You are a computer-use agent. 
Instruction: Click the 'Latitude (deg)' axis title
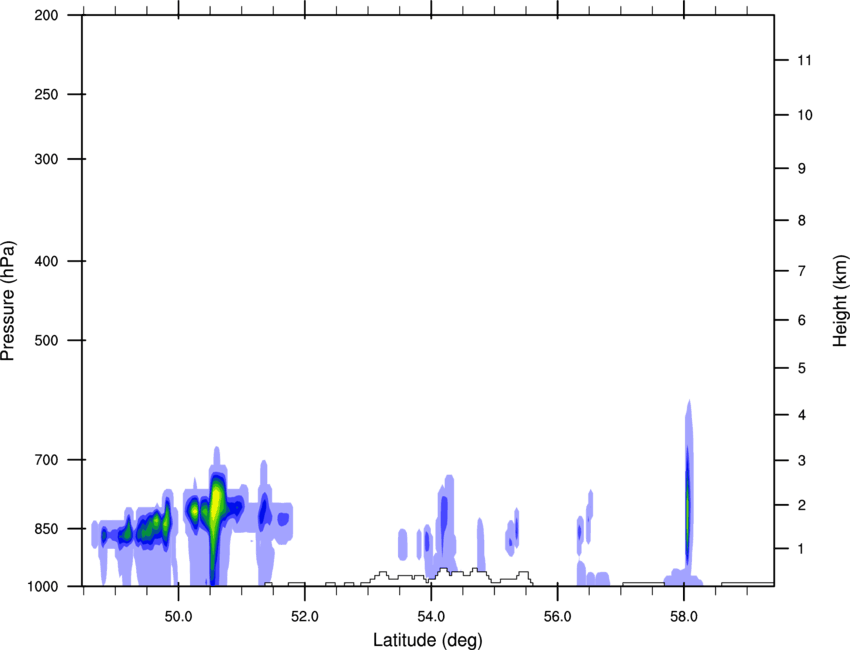coord(427,640)
